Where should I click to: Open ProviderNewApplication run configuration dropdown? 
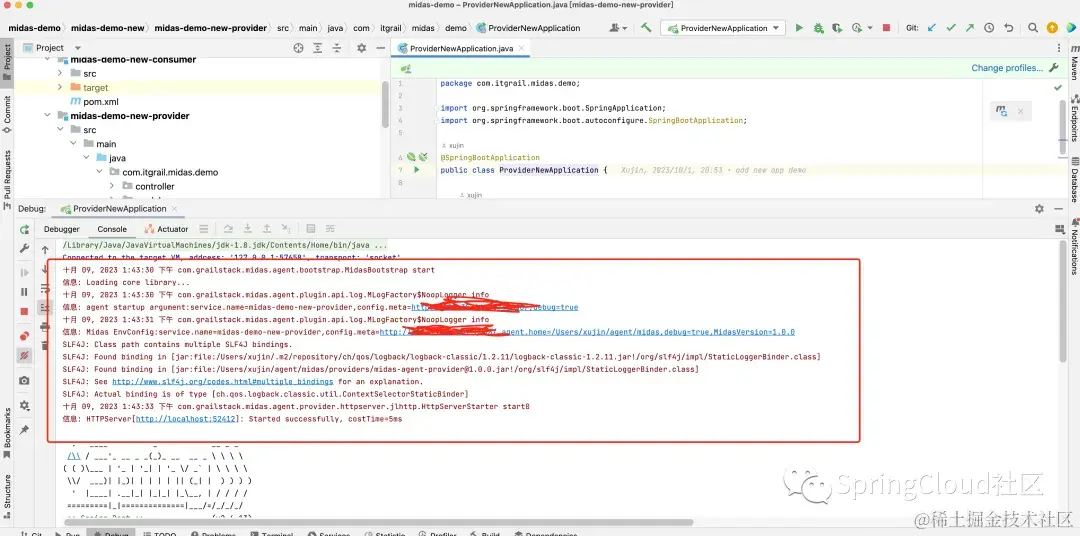click(723, 28)
